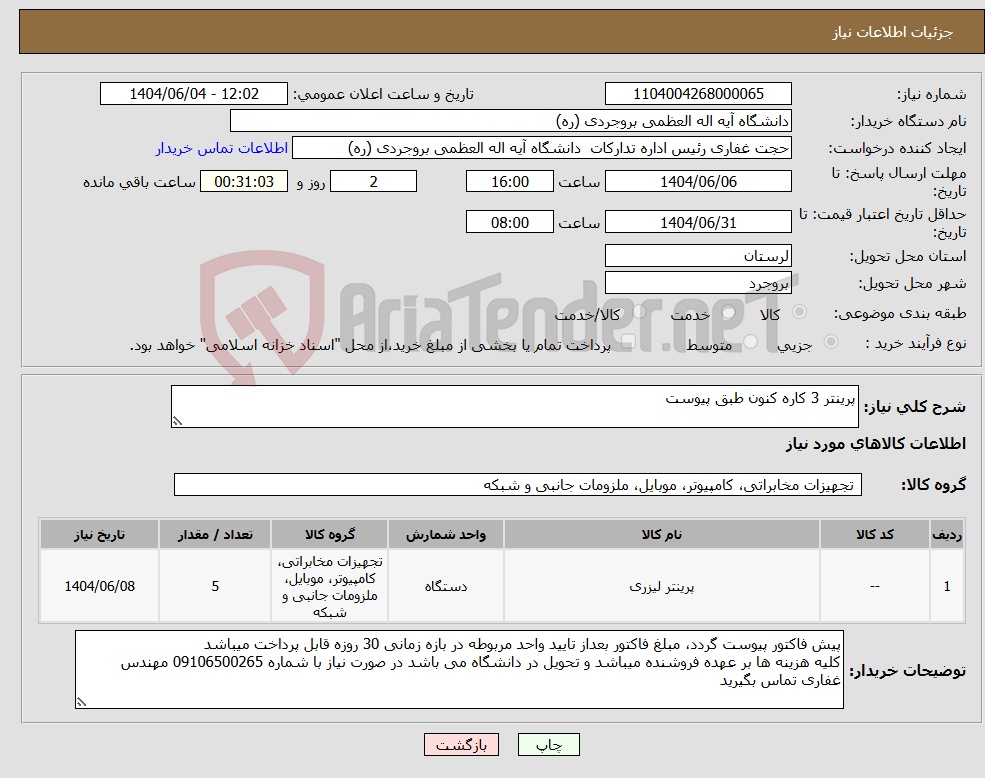Click the countdown timer showing 00:31:03
The height and width of the screenshot is (778, 985).
coord(244,181)
